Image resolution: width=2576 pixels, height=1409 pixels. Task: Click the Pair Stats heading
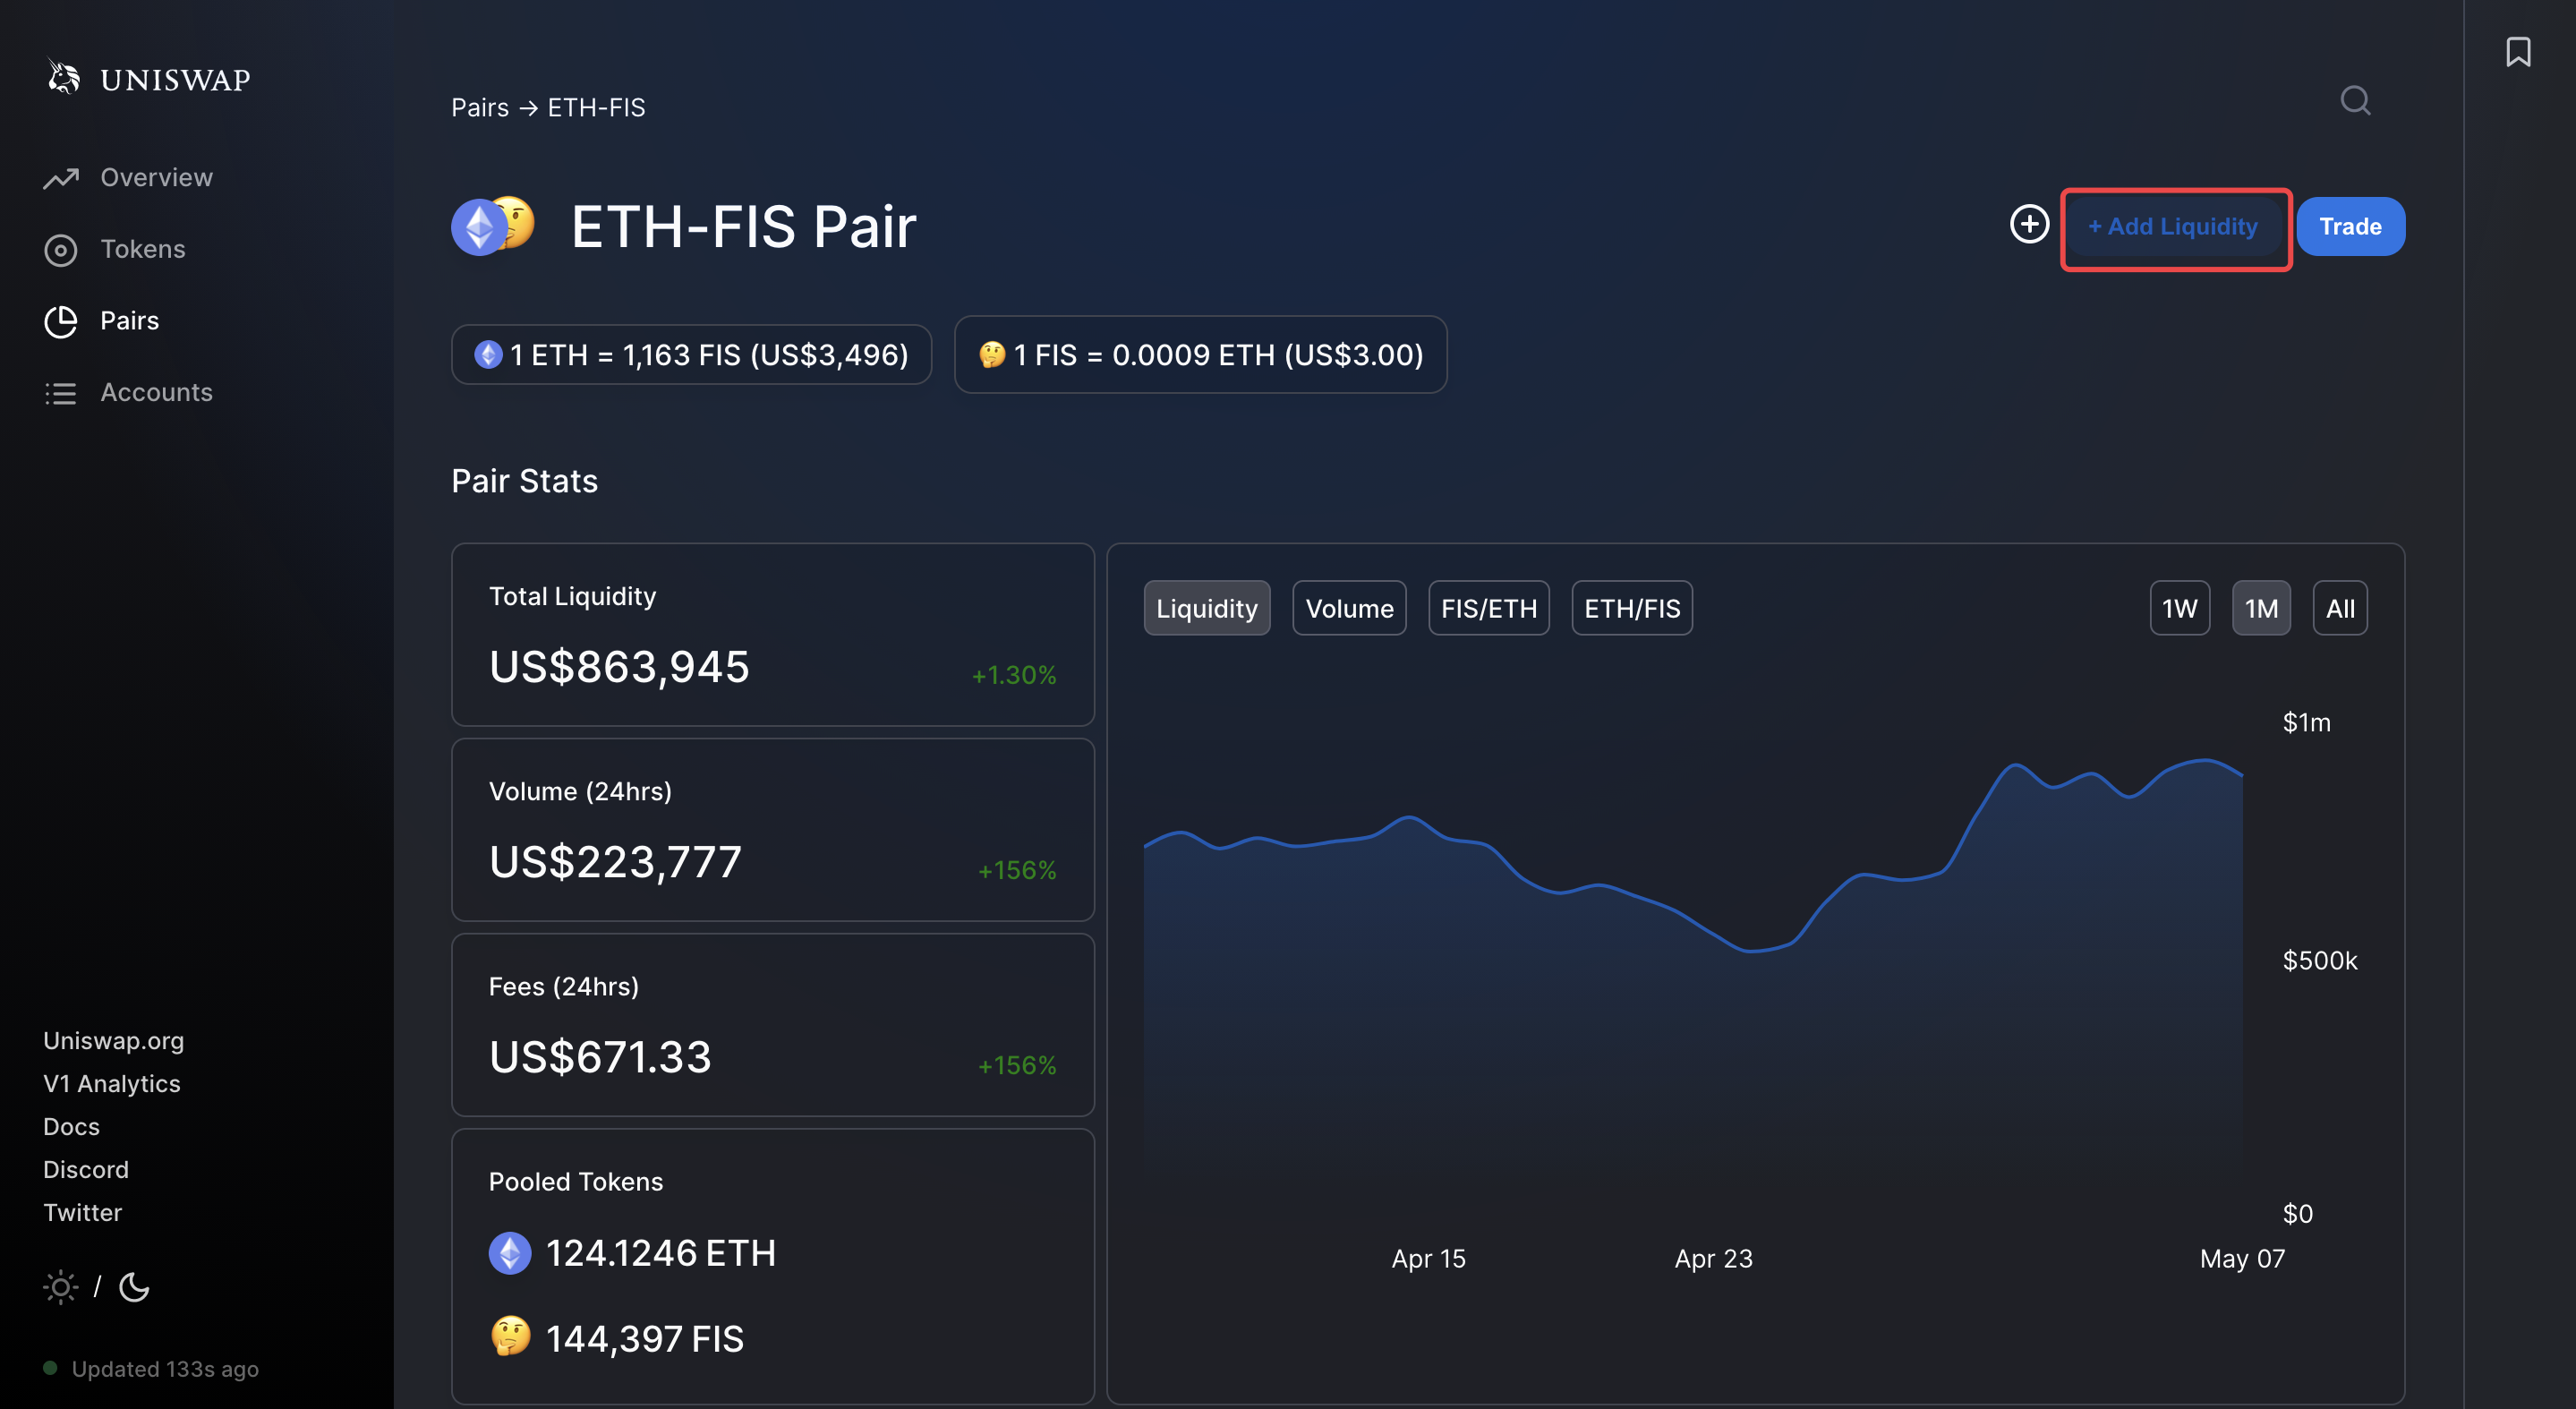[524, 481]
